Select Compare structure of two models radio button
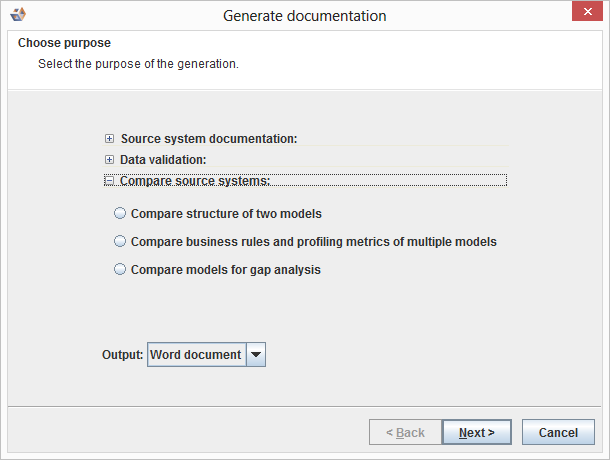 (x=121, y=213)
